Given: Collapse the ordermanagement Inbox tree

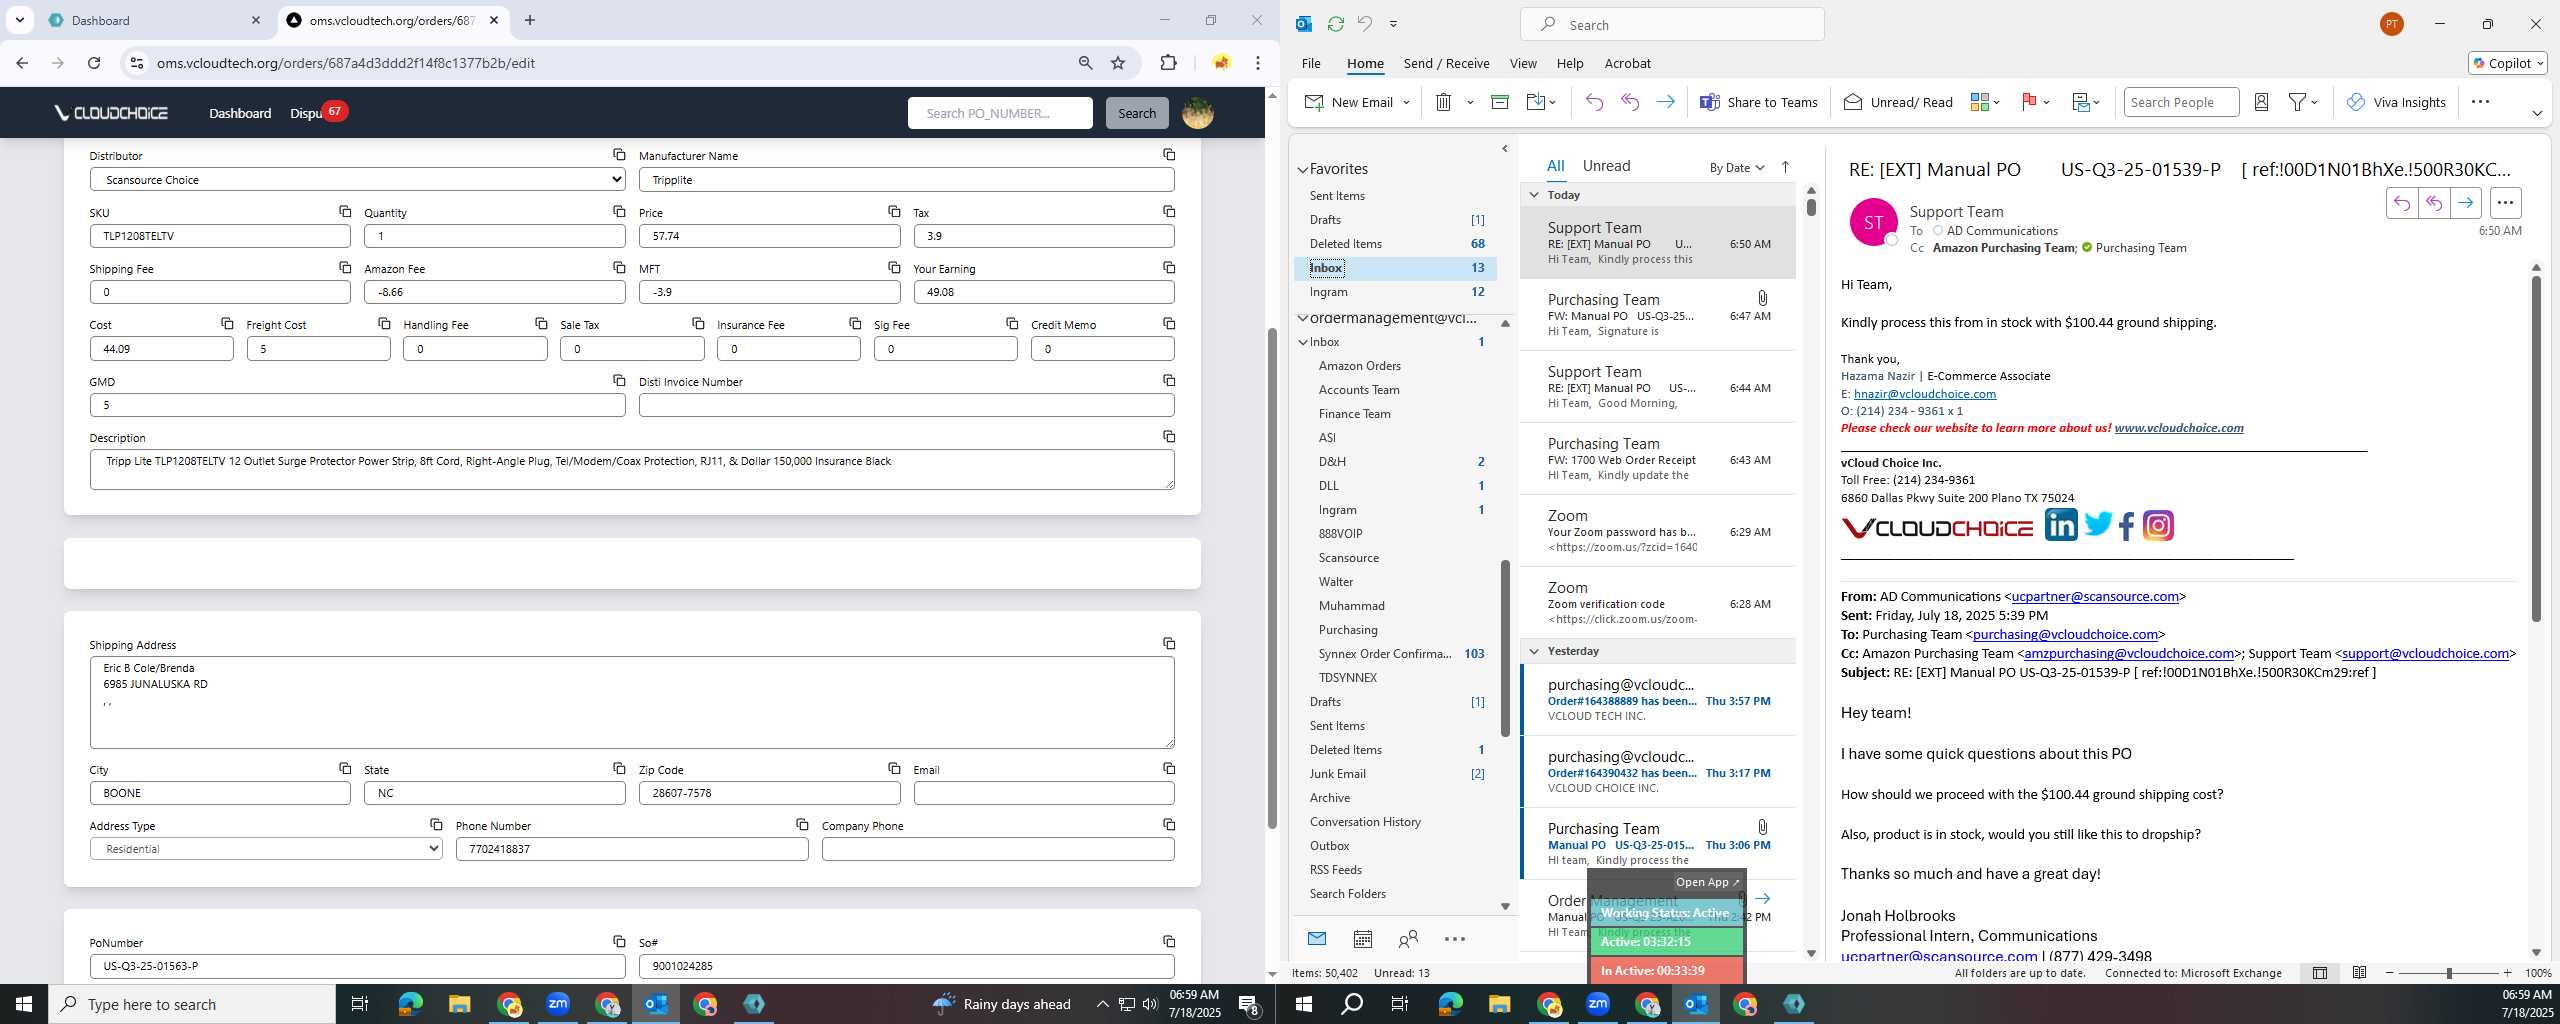Looking at the screenshot, I should pos(1303,342).
